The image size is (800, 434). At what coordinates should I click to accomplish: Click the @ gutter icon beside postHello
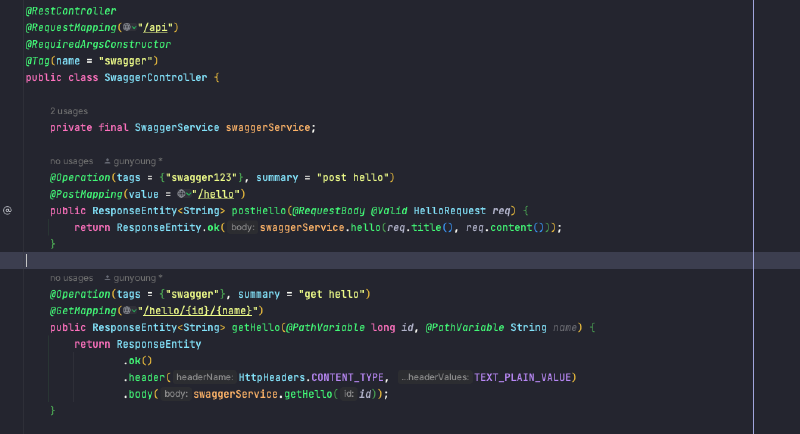click(x=8, y=211)
